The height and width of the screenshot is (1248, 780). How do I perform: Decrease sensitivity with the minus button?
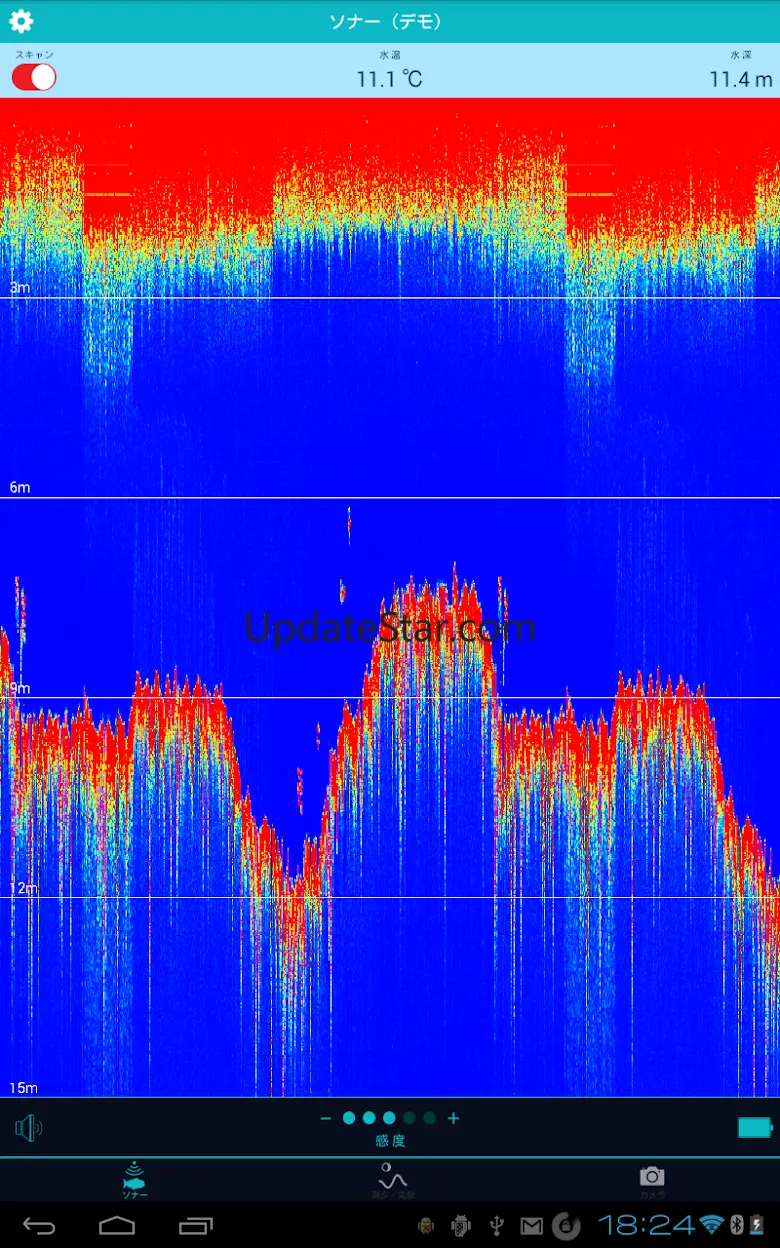[x=325, y=1118]
